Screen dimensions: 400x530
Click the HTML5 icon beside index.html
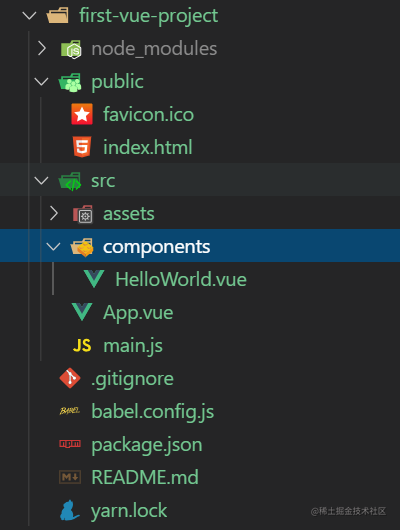tap(82, 147)
